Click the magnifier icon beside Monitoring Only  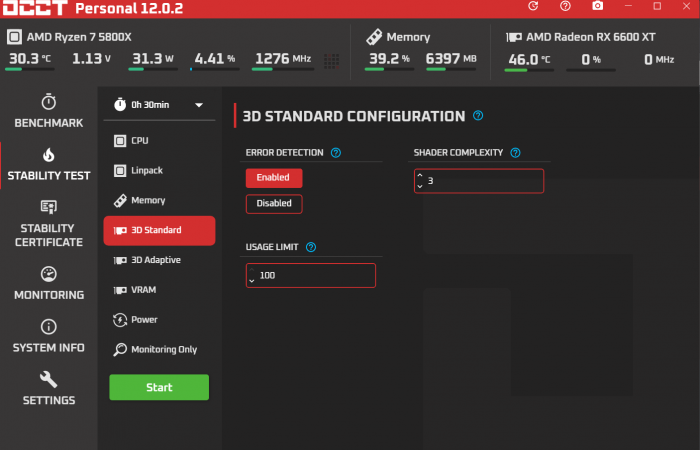coord(120,350)
